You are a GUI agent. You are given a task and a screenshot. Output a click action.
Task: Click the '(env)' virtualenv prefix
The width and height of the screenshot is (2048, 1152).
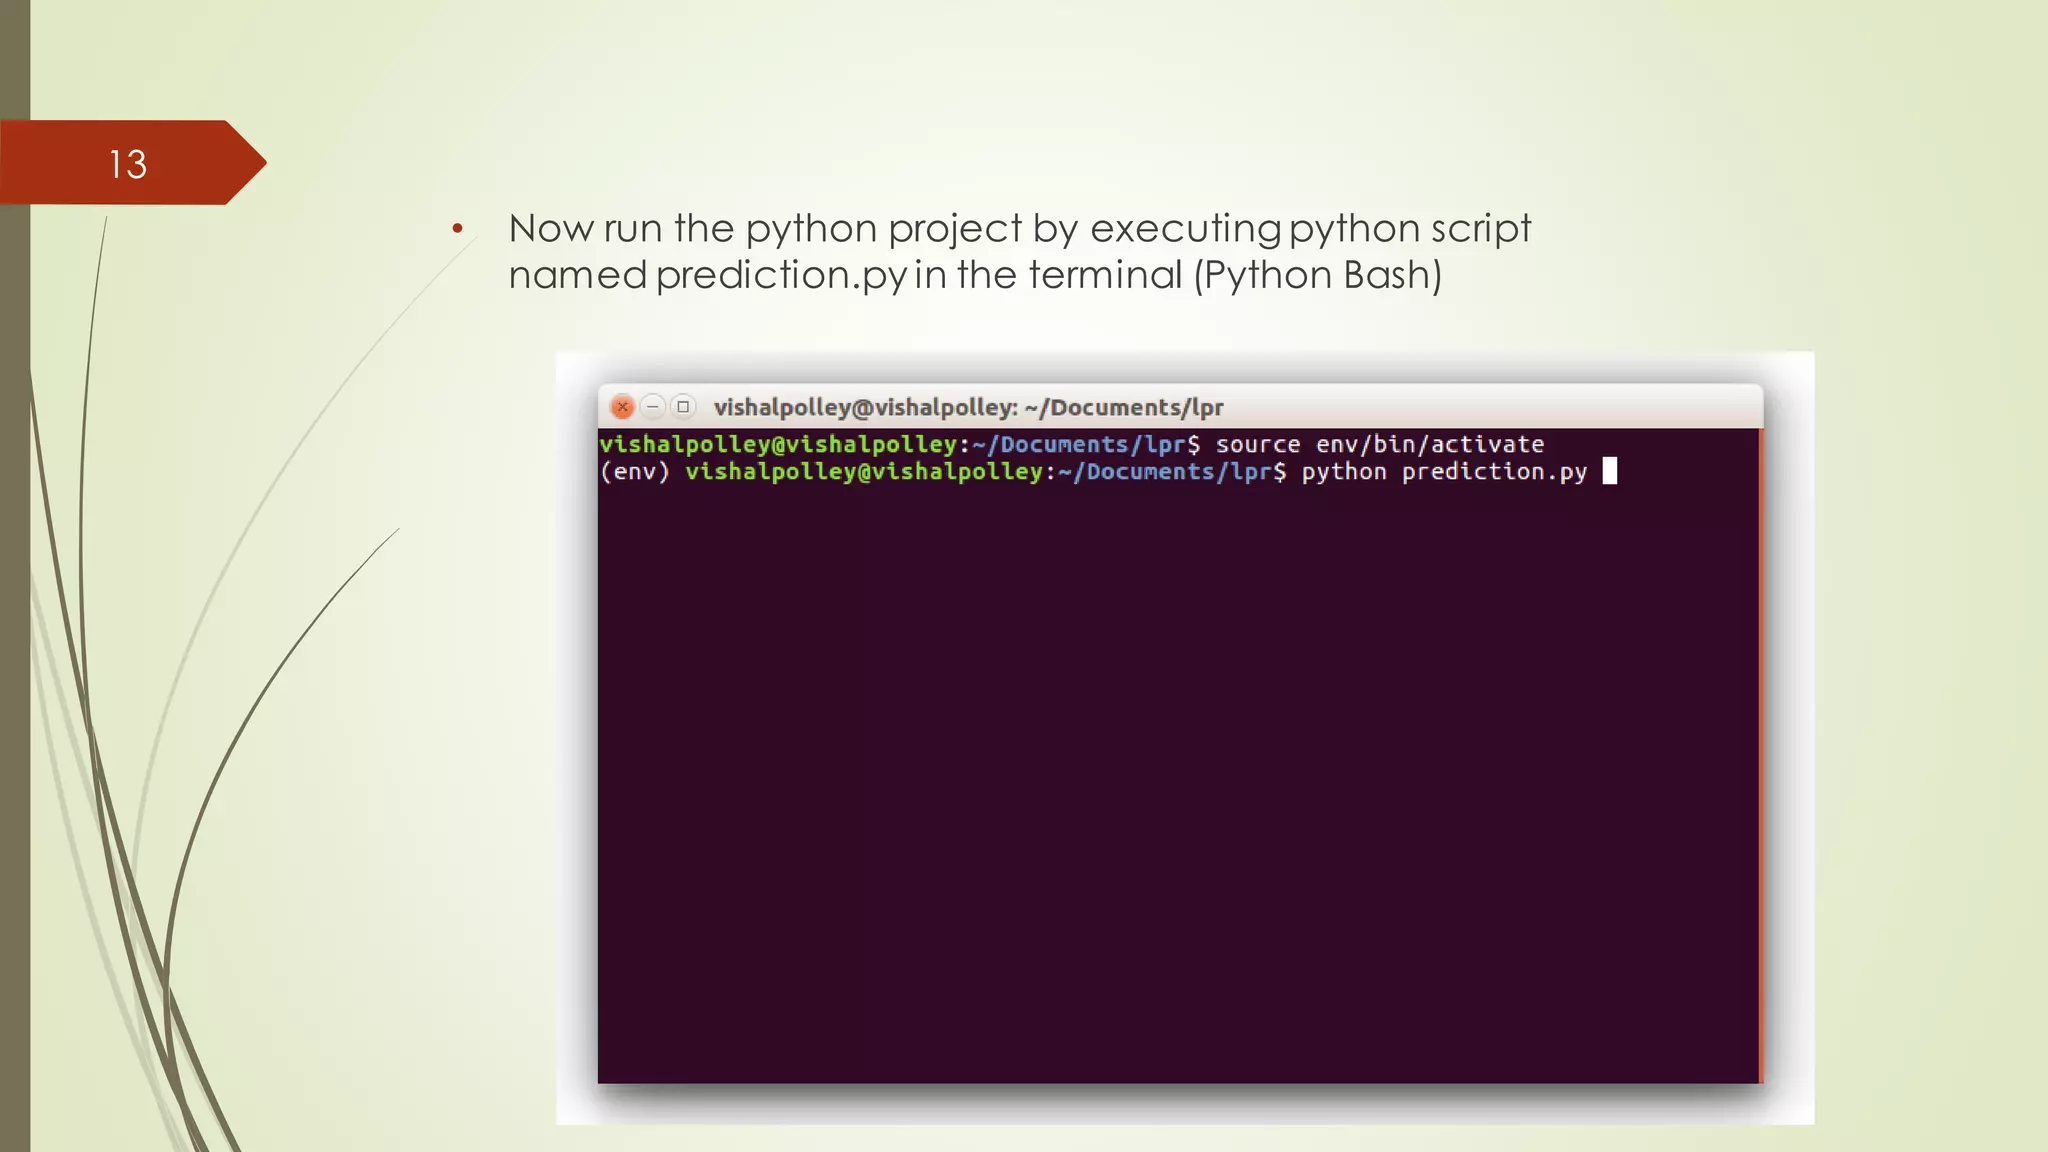(x=634, y=472)
